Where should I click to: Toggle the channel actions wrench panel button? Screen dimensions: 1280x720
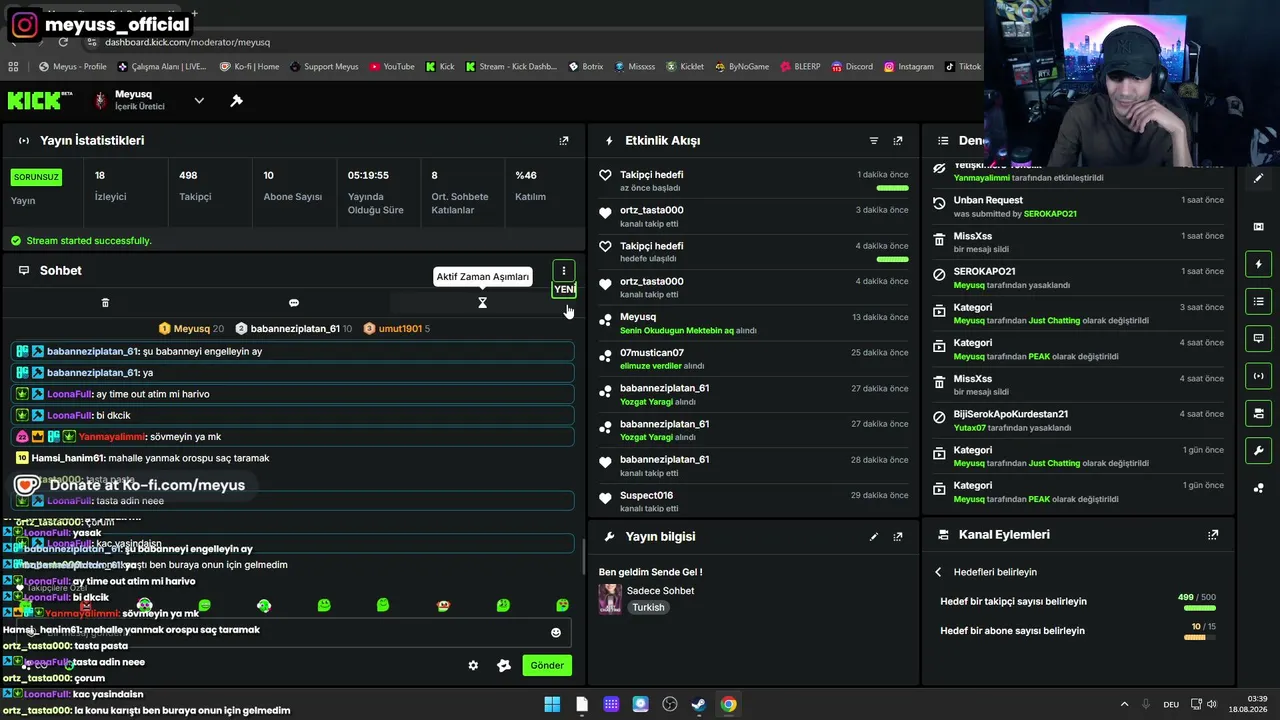click(x=1258, y=450)
